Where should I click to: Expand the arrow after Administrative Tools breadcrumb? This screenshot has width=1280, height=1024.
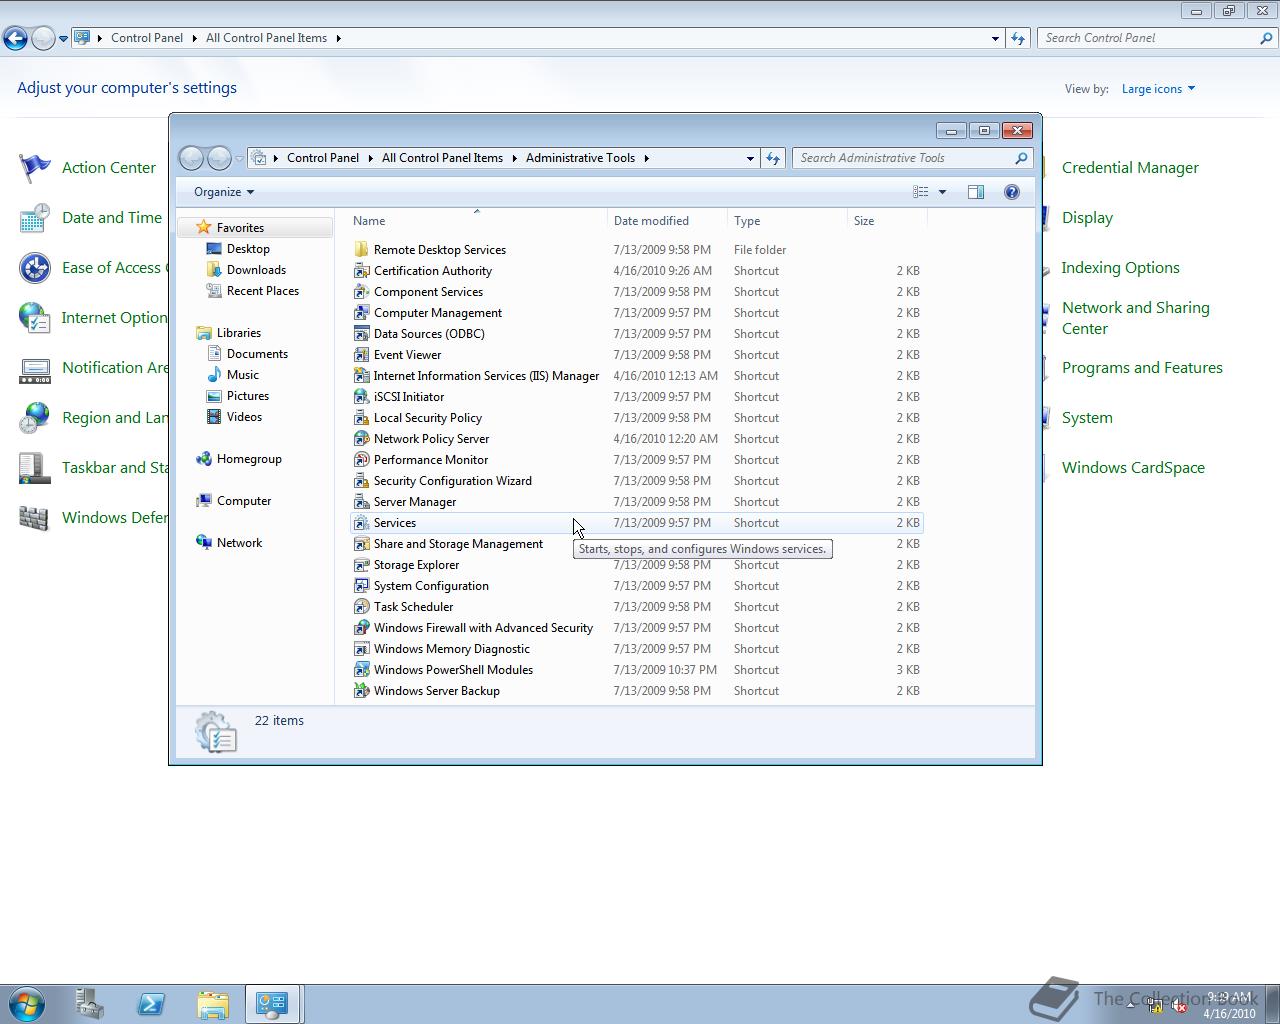(x=647, y=158)
